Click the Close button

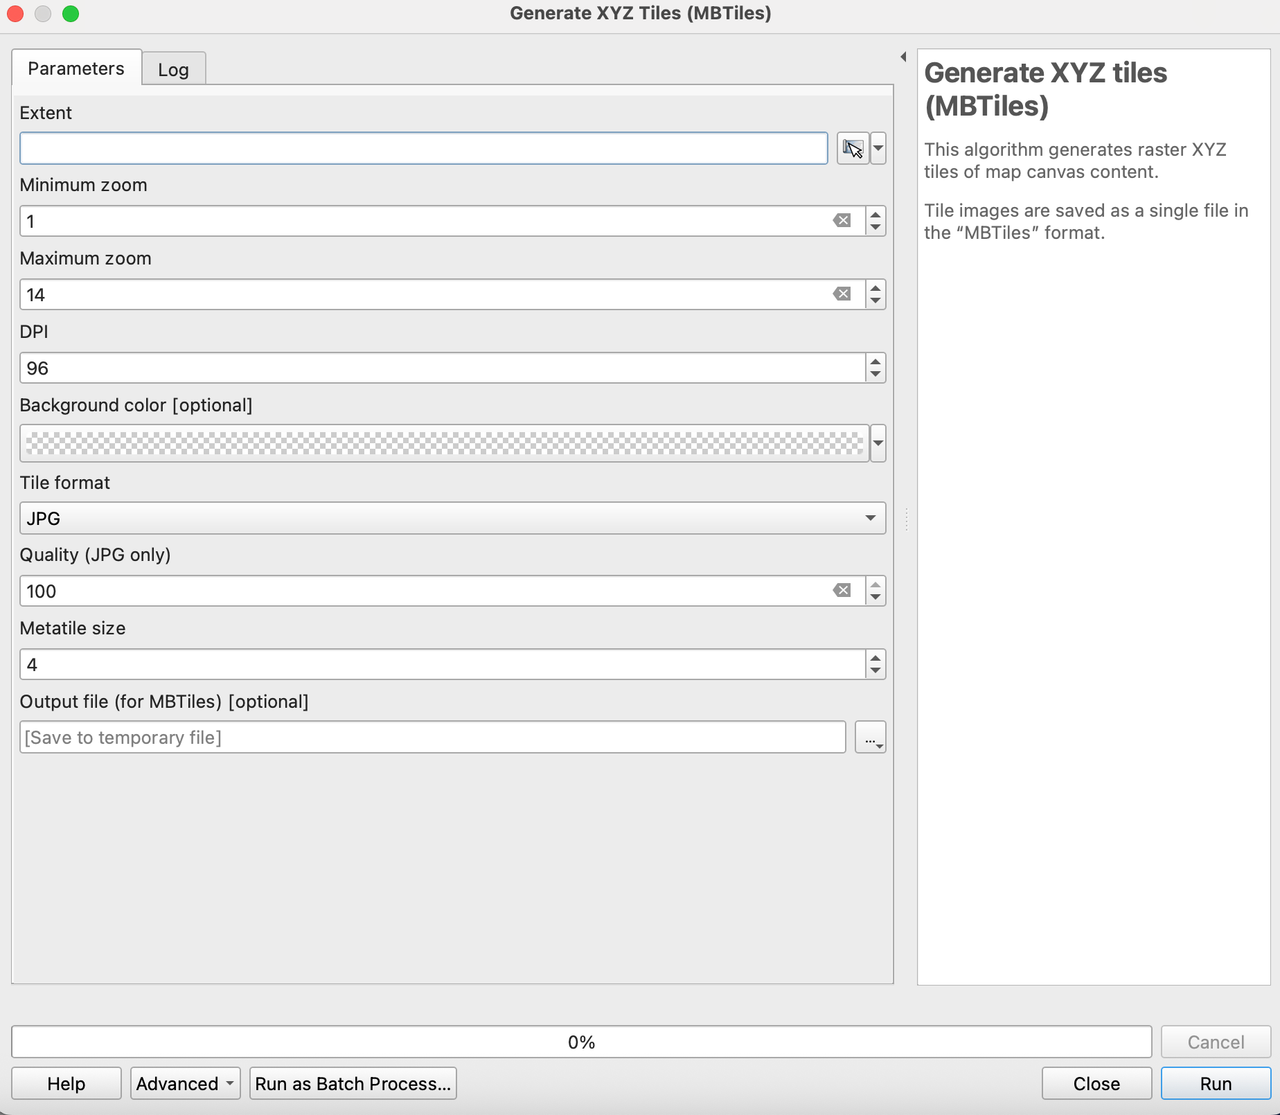click(1096, 1084)
